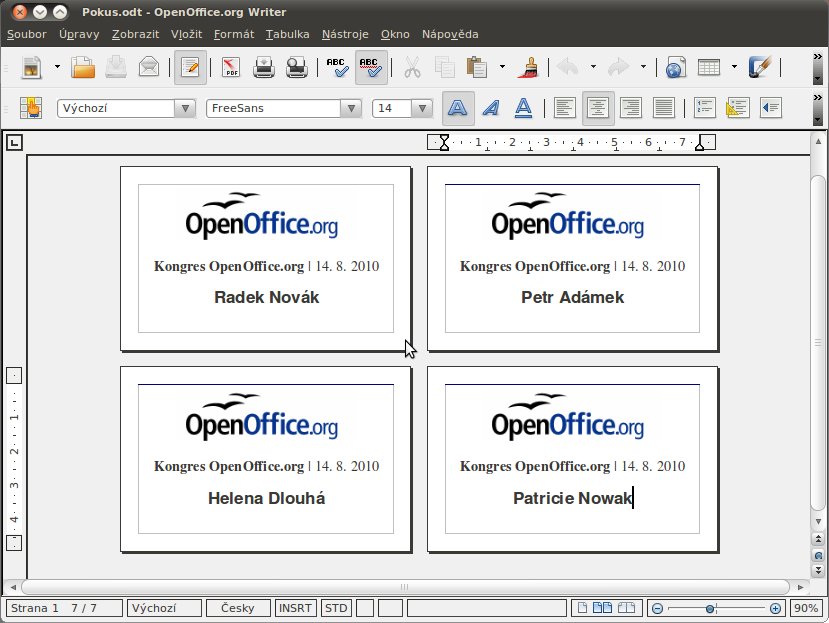
Task: Click the Česky language in status bar
Action: point(238,608)
